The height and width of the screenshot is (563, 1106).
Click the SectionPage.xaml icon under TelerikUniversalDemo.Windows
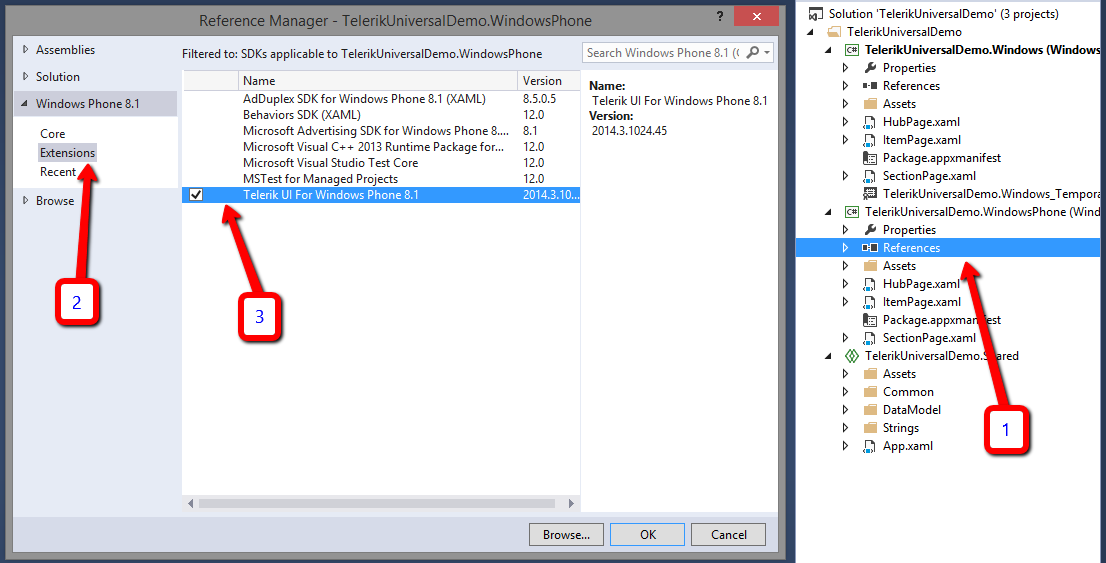click(870, 176)
